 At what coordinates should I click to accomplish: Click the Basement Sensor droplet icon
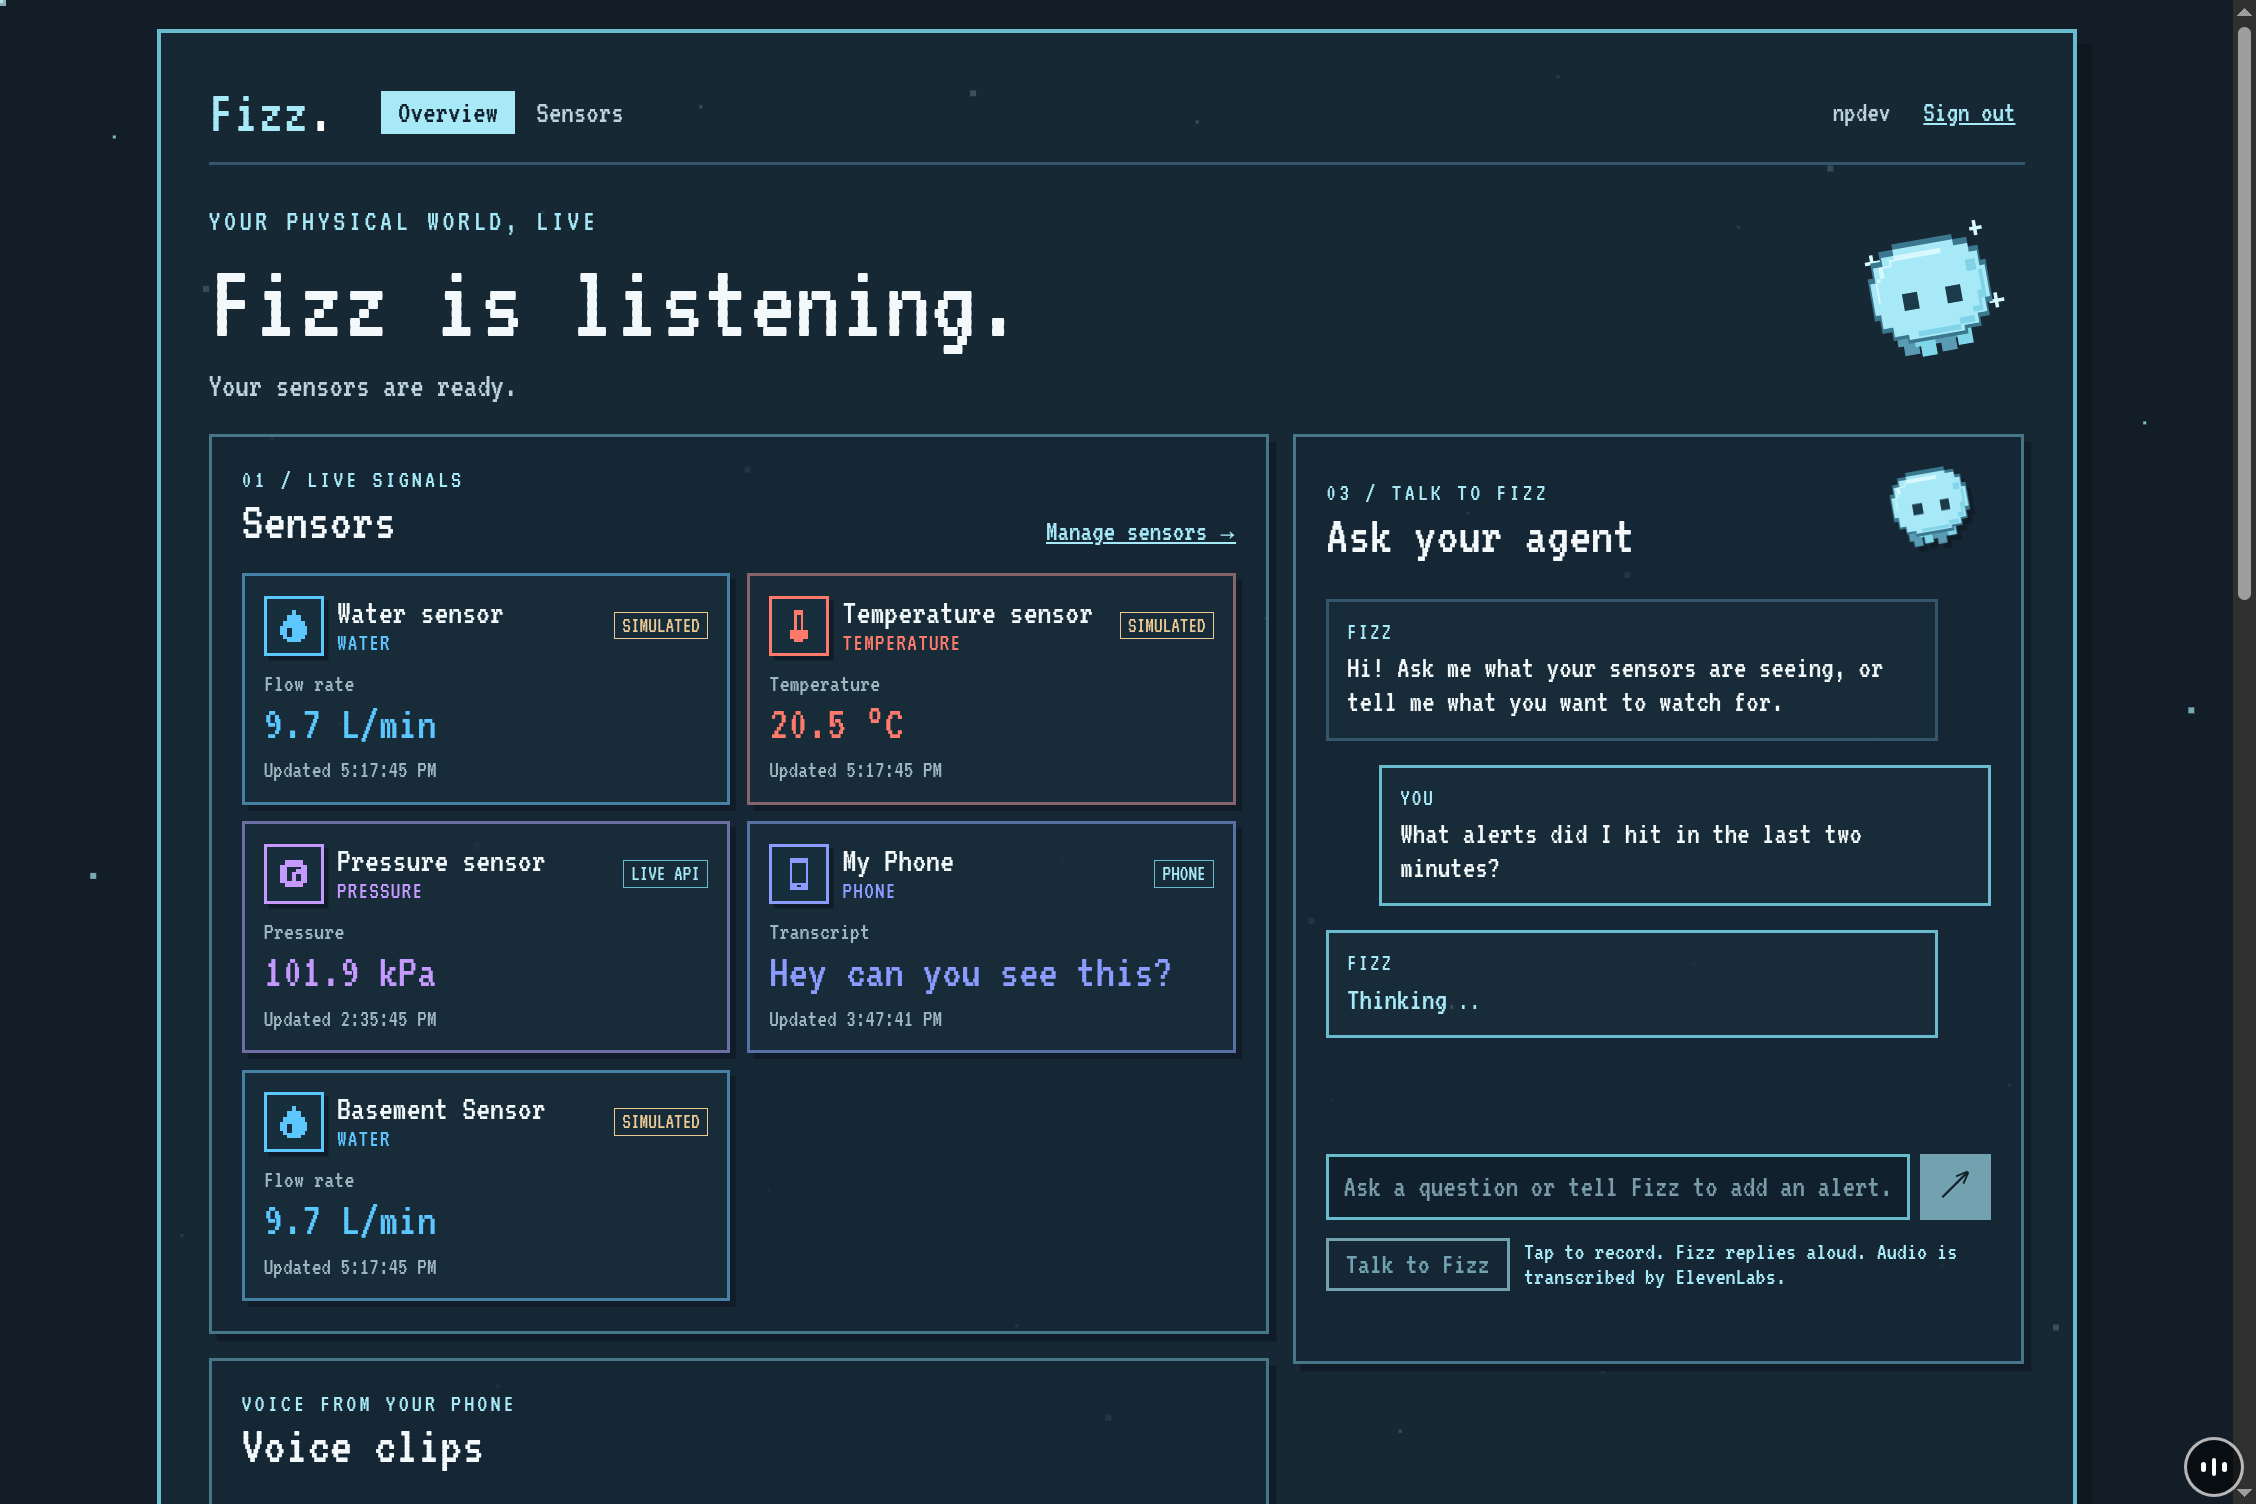(x=293, y=1122)
